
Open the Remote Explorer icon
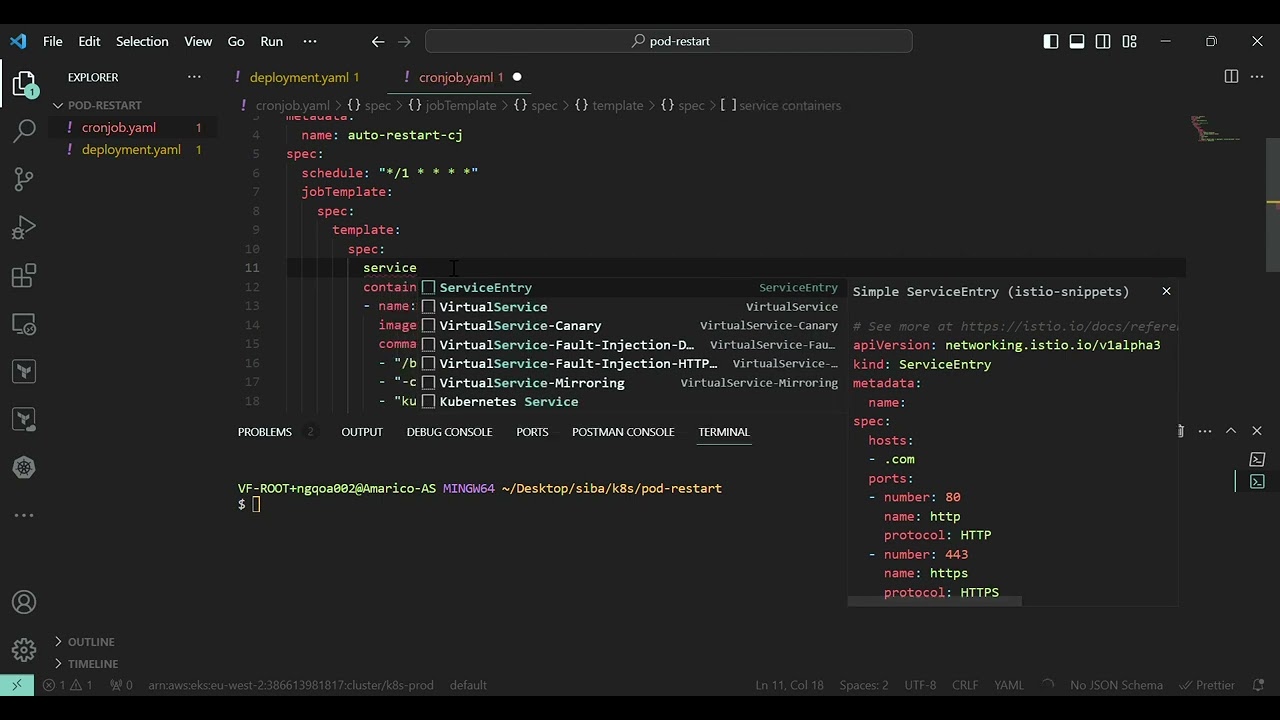click(24, 324)
